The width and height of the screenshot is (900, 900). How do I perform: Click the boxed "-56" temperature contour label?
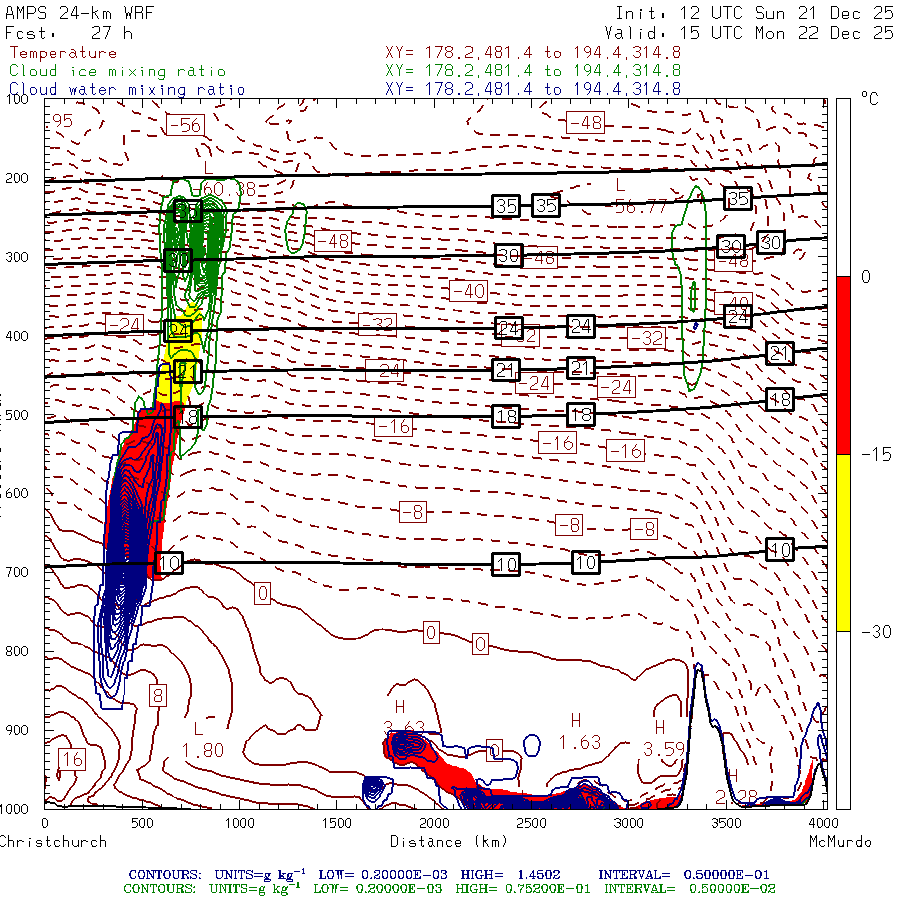185,125
